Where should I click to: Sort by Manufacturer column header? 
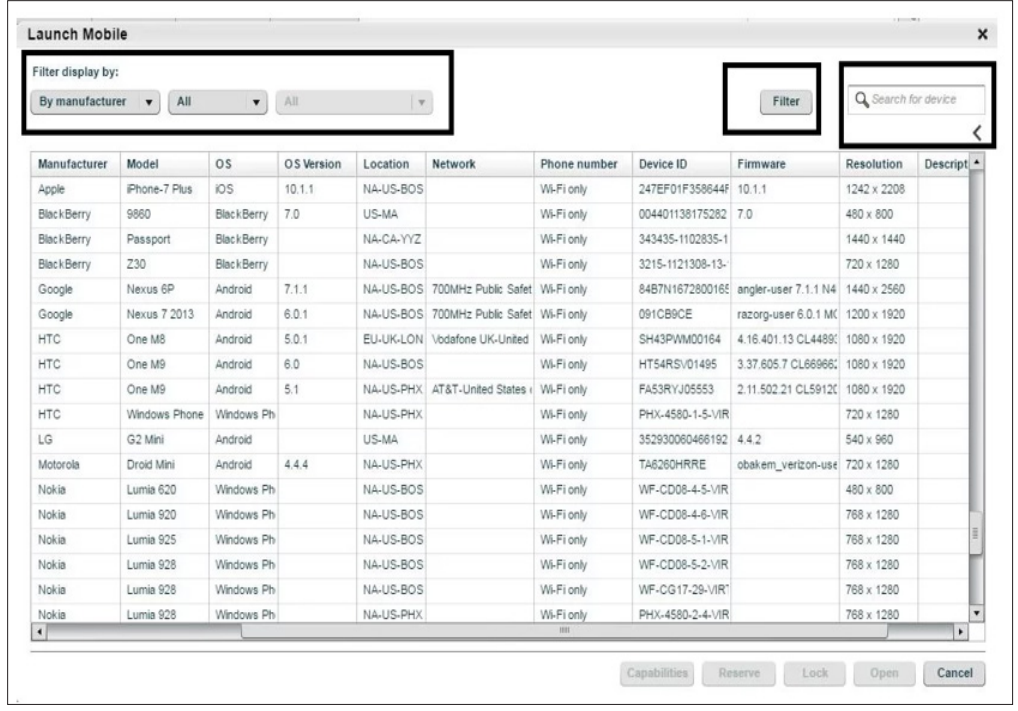pos(75,164)
